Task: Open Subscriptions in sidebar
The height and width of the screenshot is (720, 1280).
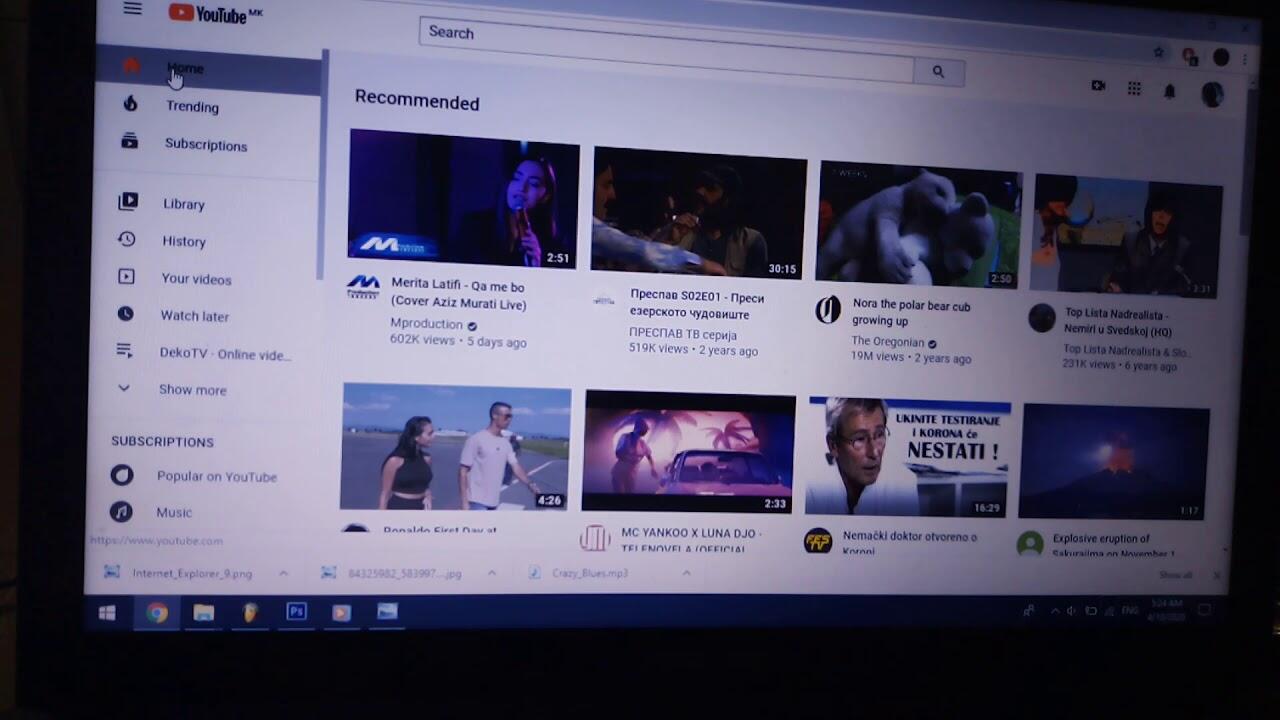Action: click(x=205, y=145)
